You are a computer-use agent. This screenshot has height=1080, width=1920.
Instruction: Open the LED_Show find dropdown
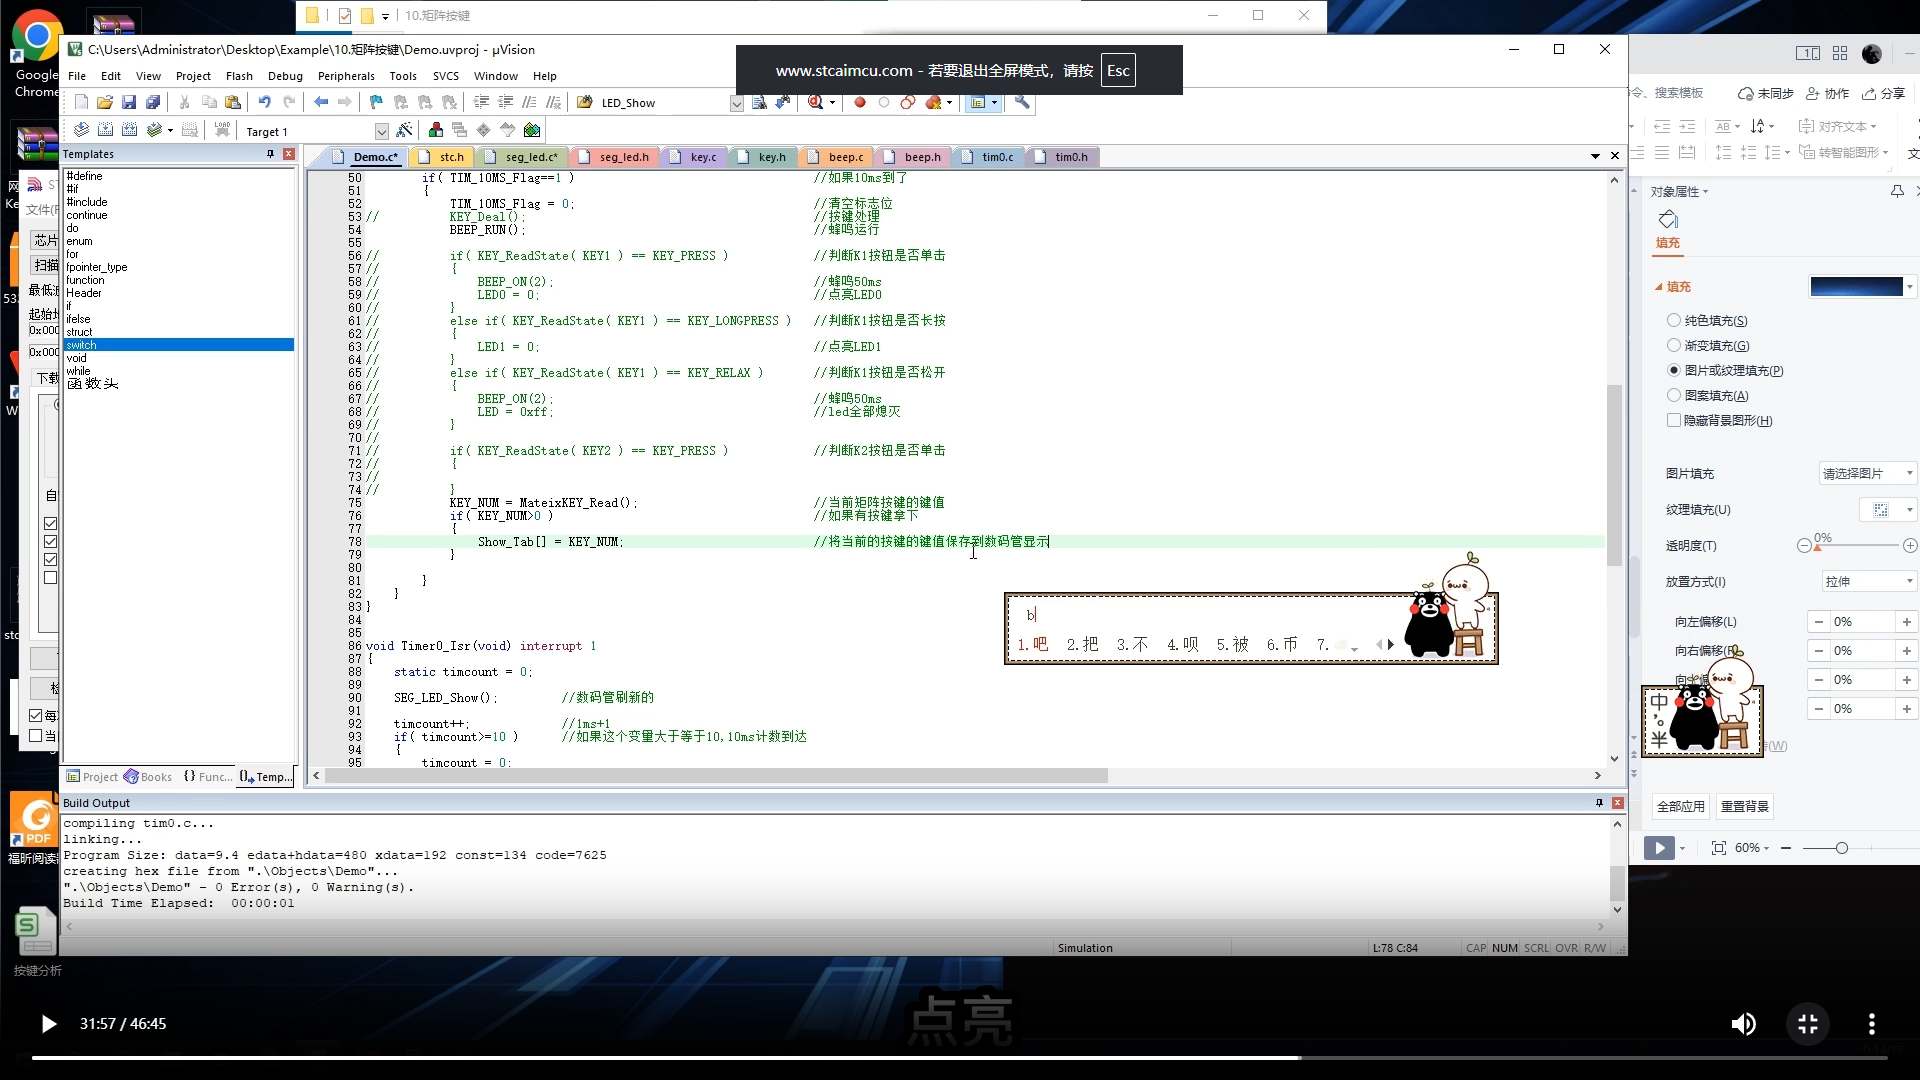[736, 103]
